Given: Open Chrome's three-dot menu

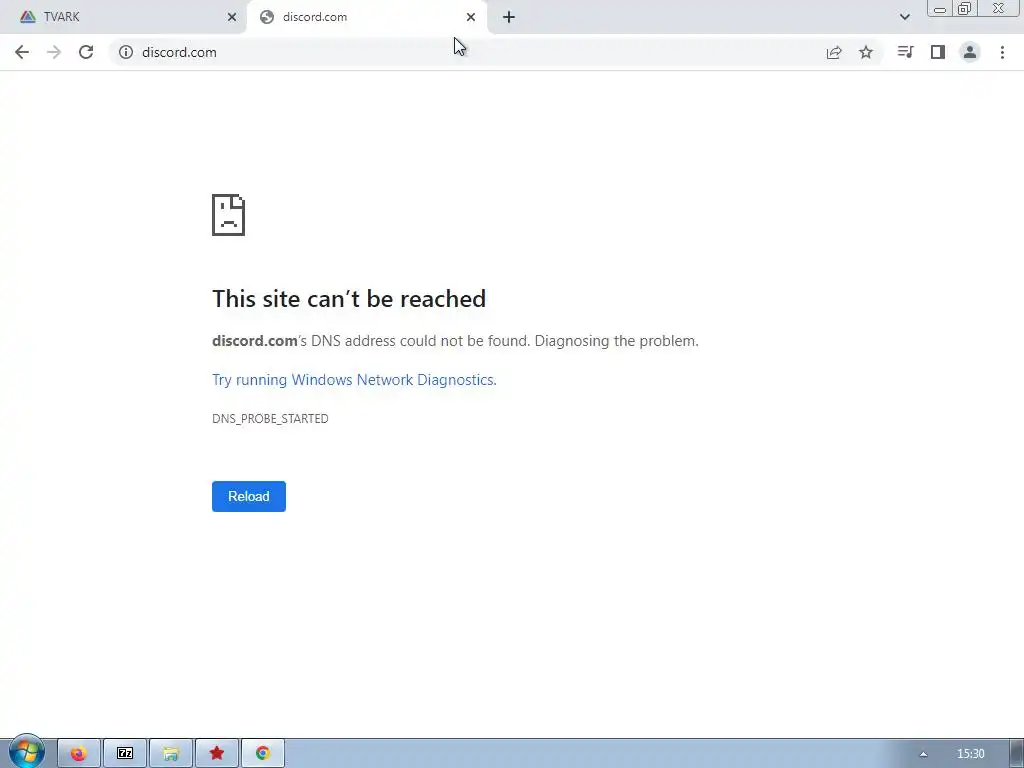Looking at the screenshot, I should click(1002, 52).
